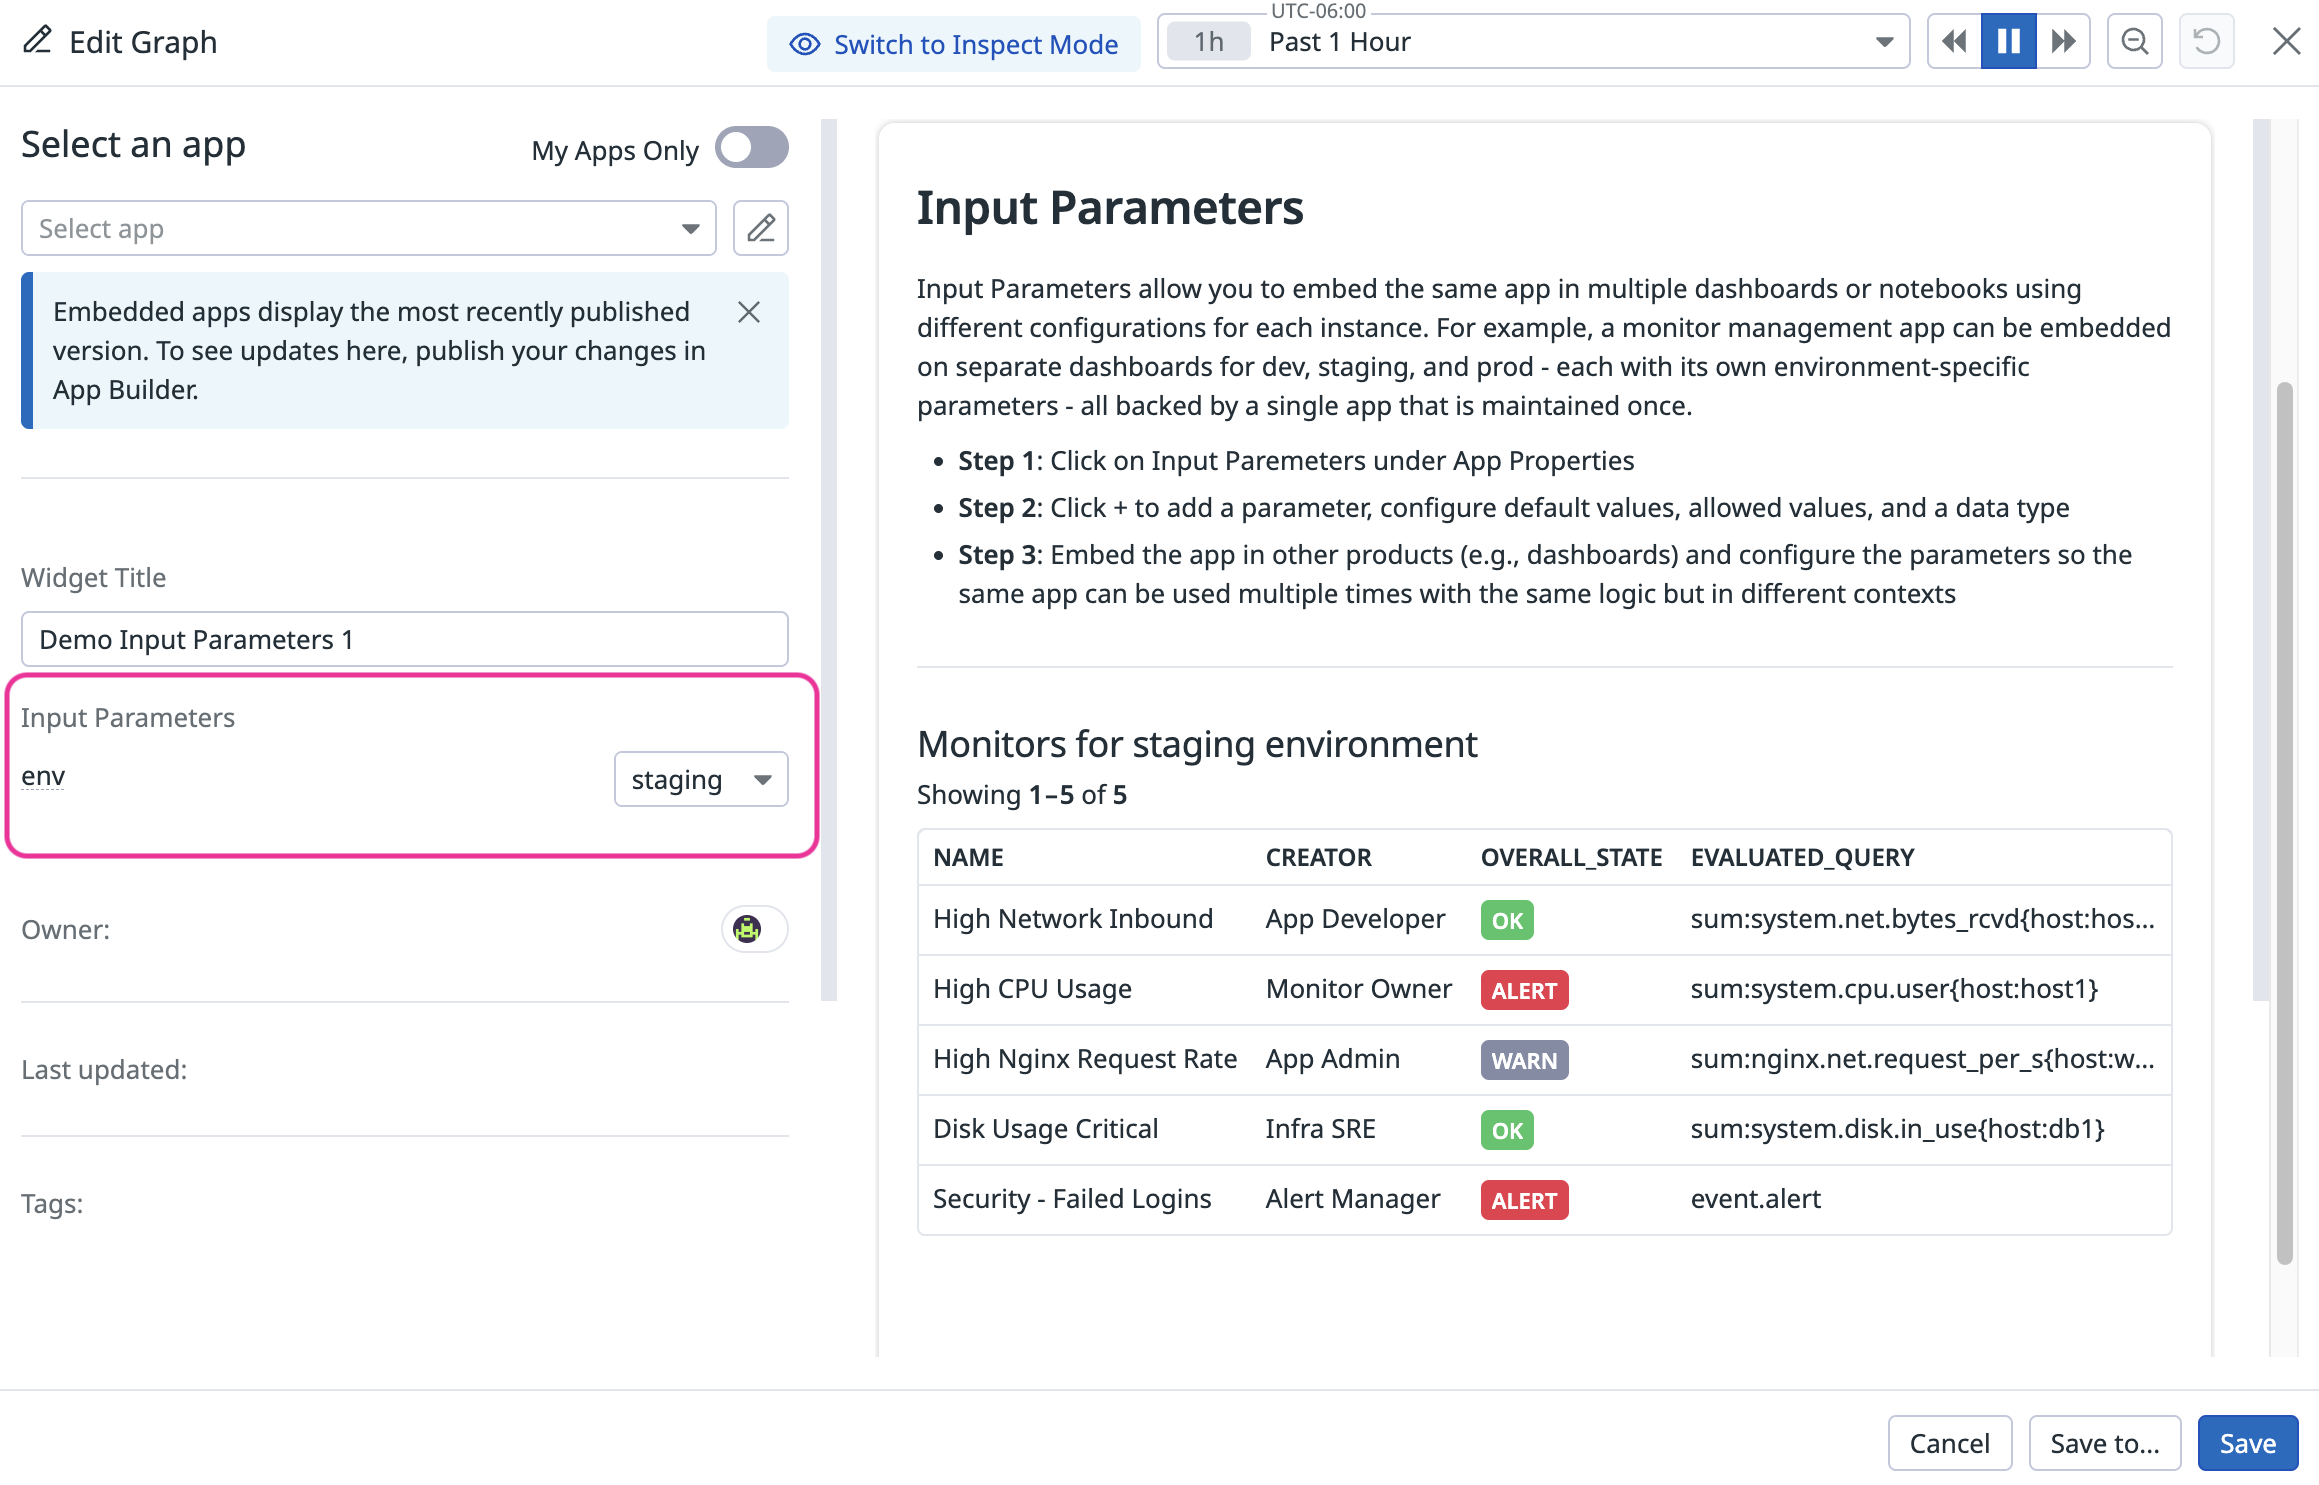2319x1485 pixels.
Task: Dismiss the embedded apps info banner
Action: tap(748, 312)
